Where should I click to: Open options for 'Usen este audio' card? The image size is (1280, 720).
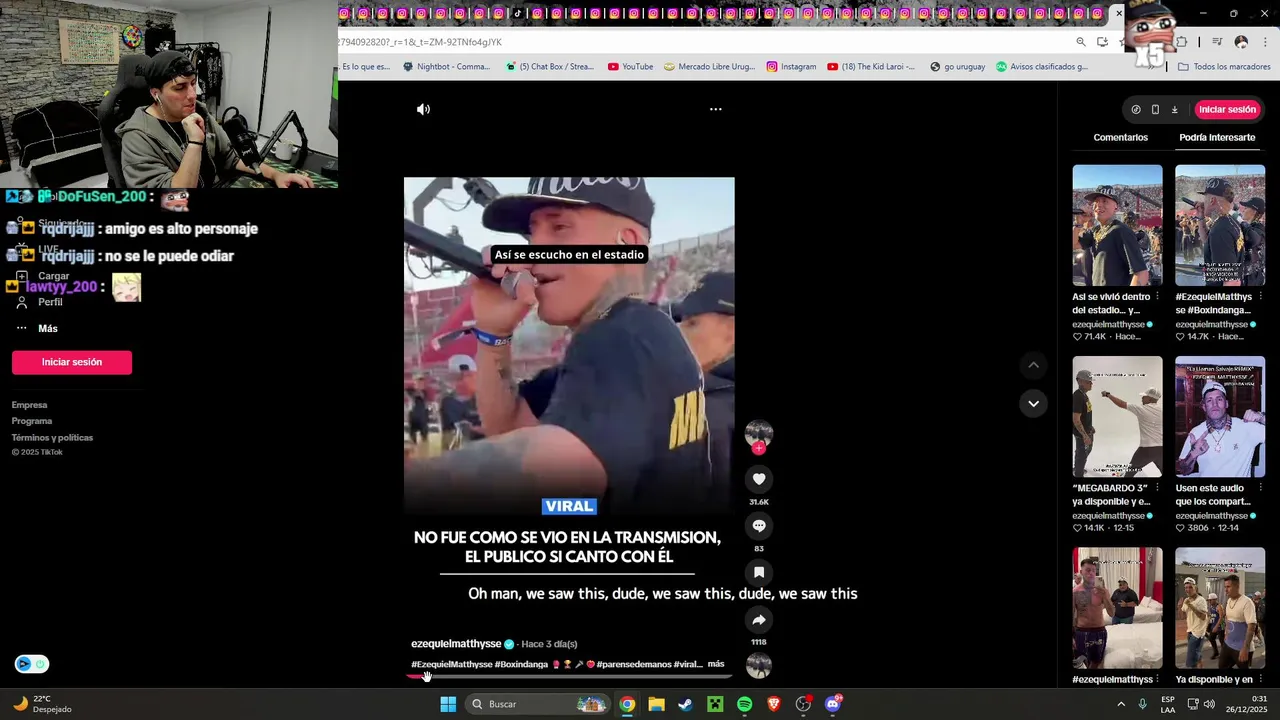pos(1260,488)
